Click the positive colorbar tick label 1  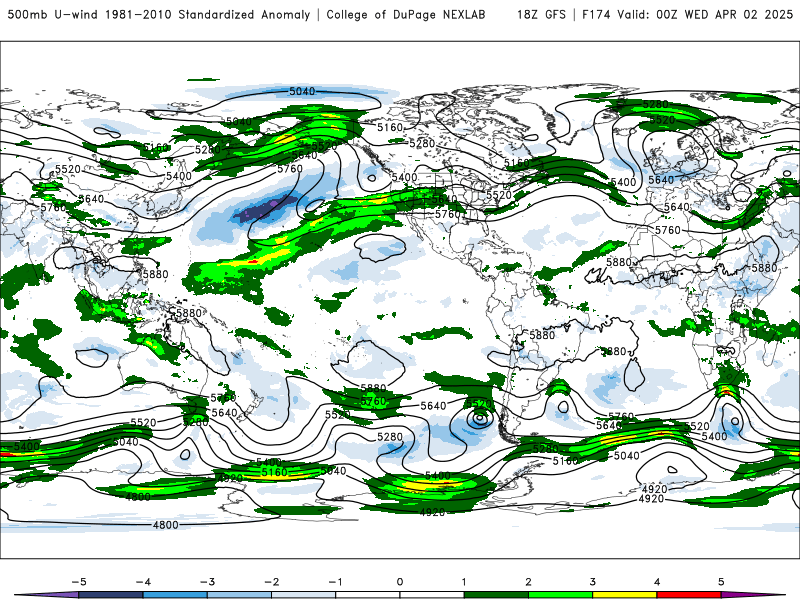[x=464, y=582]
